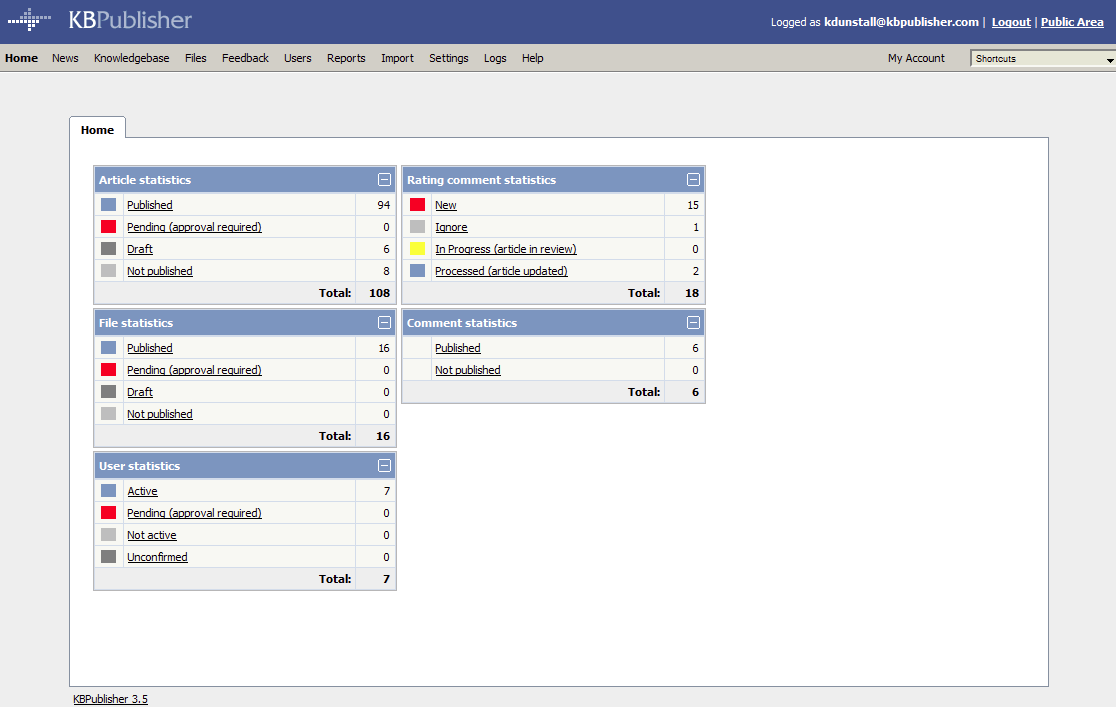Minimize the Comment statistics panel
The height and width of the screenshot is (707, 1116).
pos(693,323)
